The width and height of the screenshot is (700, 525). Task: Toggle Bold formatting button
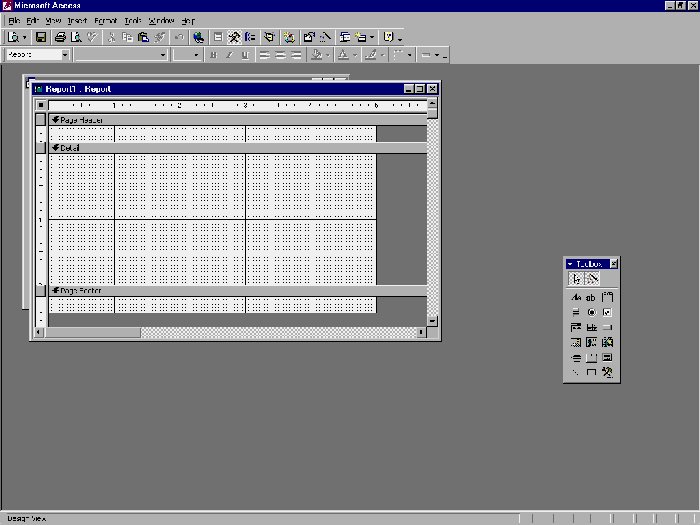point(213,55)
